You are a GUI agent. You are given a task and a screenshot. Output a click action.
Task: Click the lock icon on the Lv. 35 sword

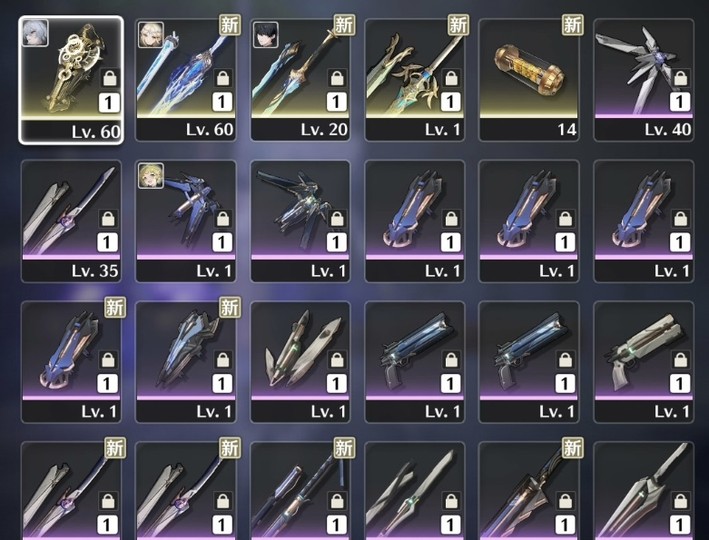tap(108, 219)
